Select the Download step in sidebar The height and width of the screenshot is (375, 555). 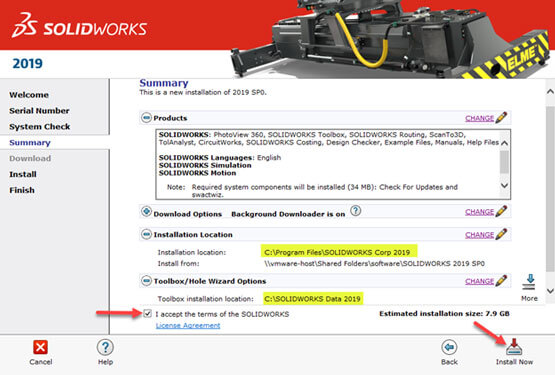tap(30, 158)
